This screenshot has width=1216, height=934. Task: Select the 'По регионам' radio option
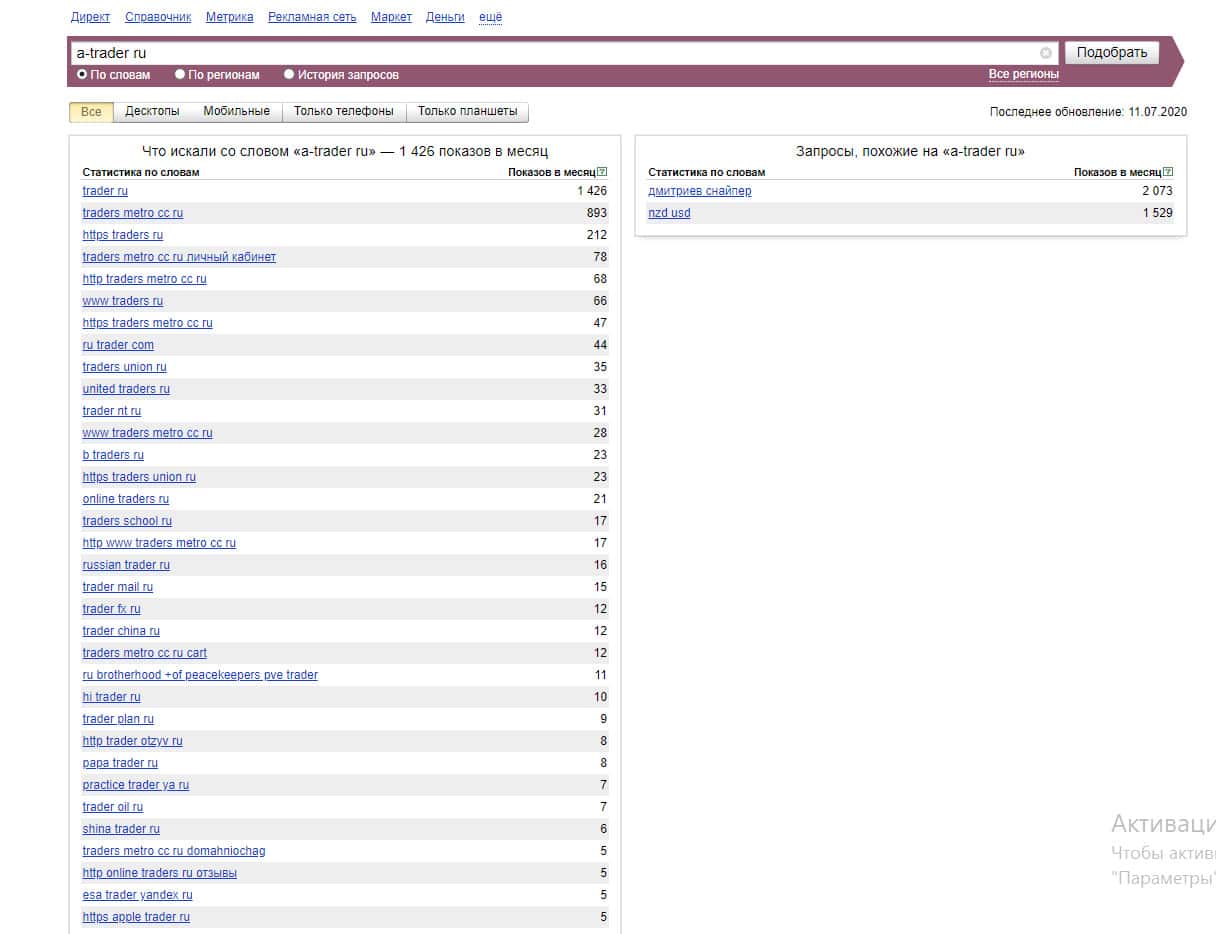[180, 75]
